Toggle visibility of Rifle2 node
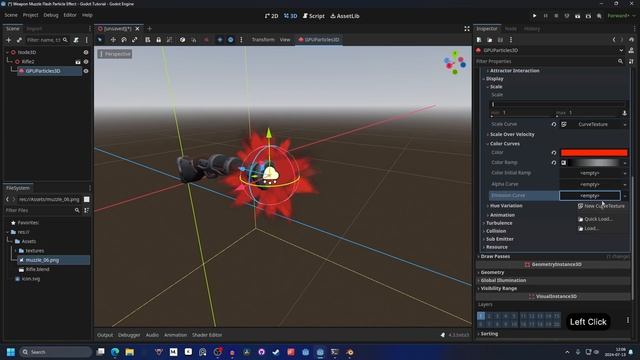Image resolution: width=640 pixels, height=360 pixels. [86, 62]
